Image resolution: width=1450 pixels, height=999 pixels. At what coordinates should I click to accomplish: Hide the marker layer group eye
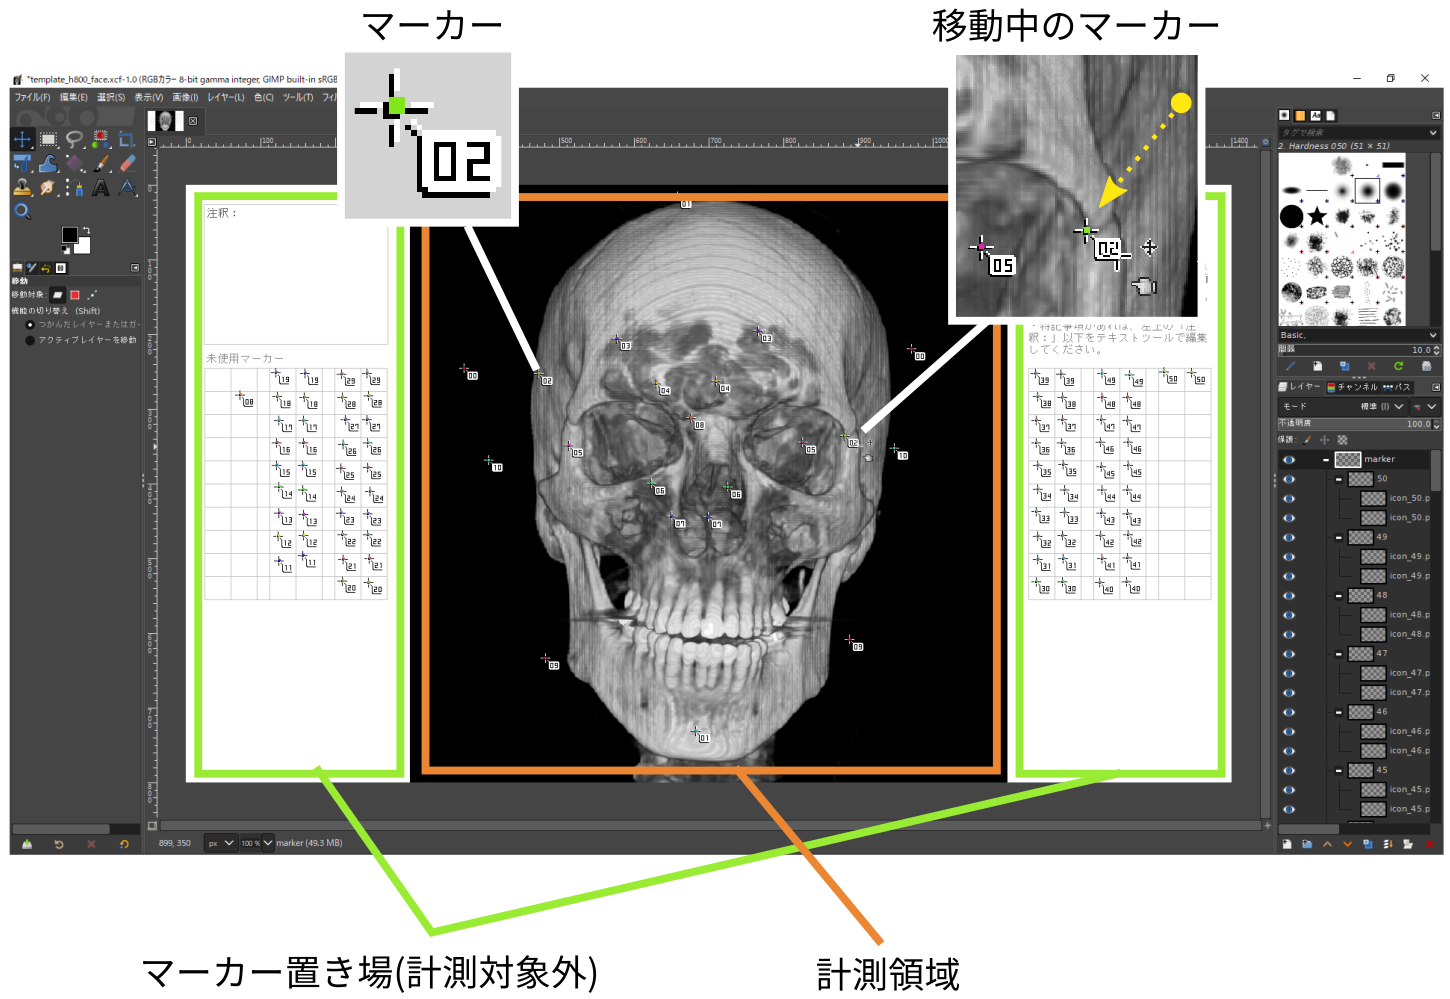pos(1289,460)
